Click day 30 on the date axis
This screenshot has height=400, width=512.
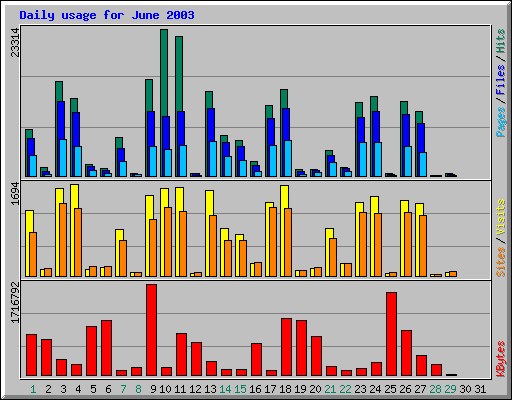(465, 389)
